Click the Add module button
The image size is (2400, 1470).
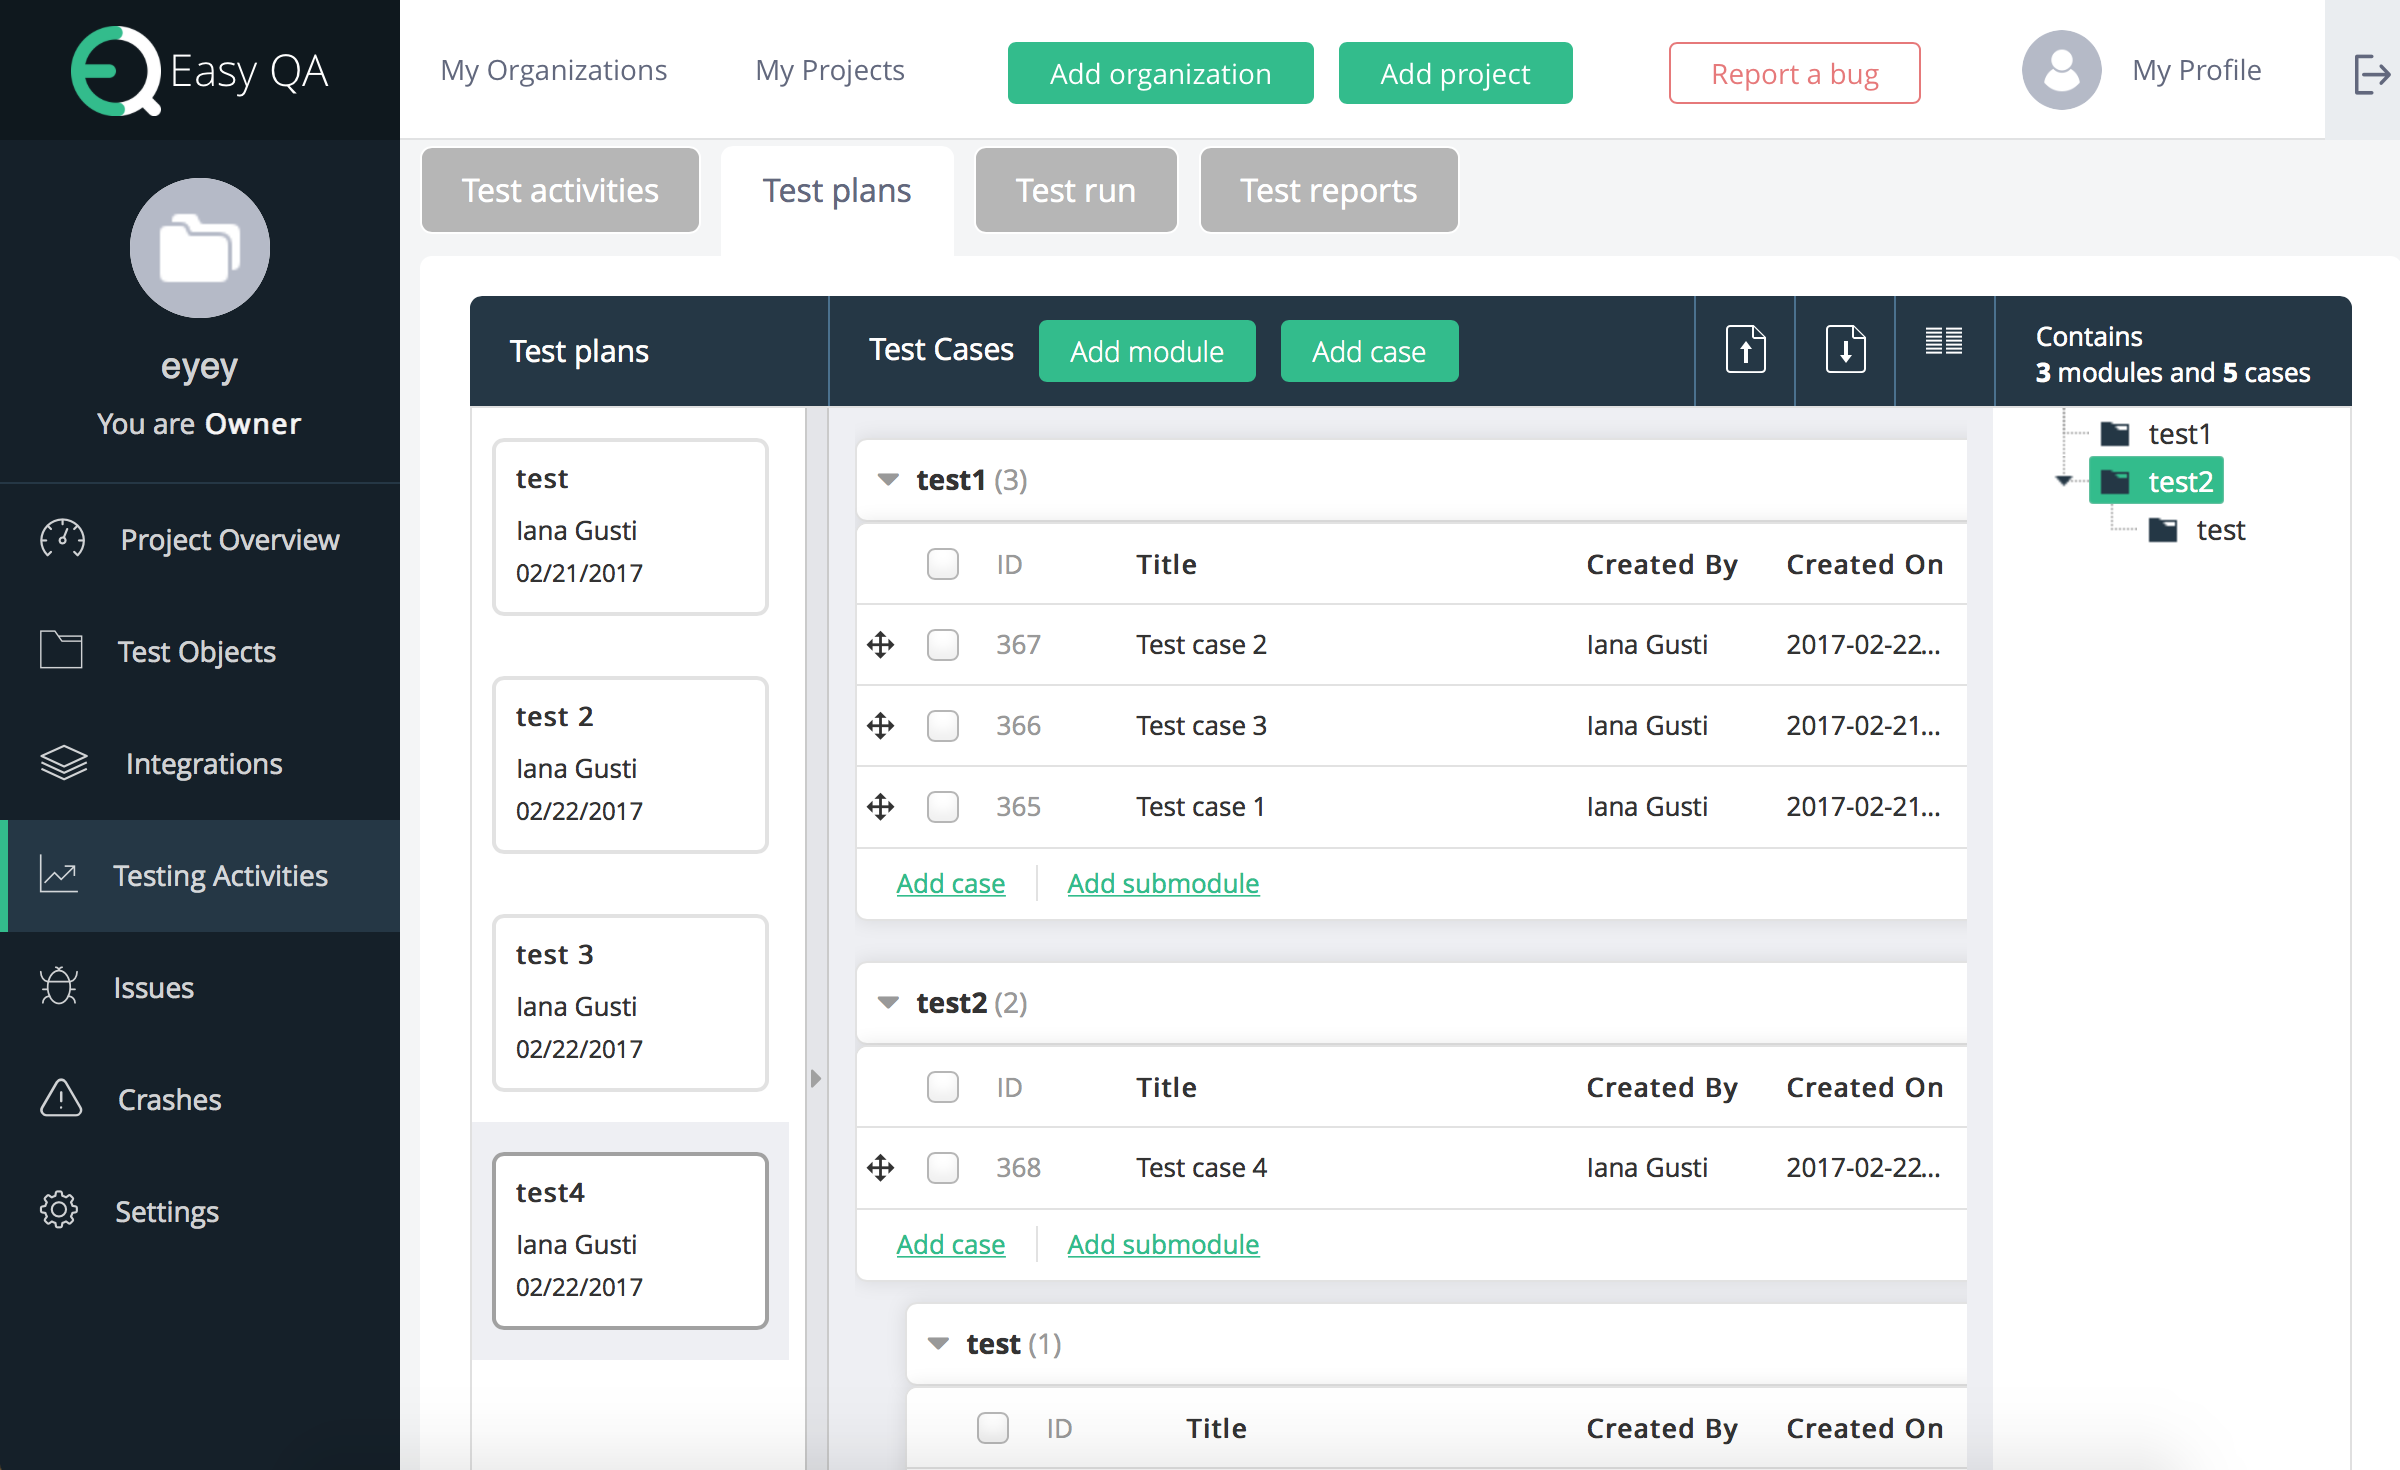pos(1147,351)
